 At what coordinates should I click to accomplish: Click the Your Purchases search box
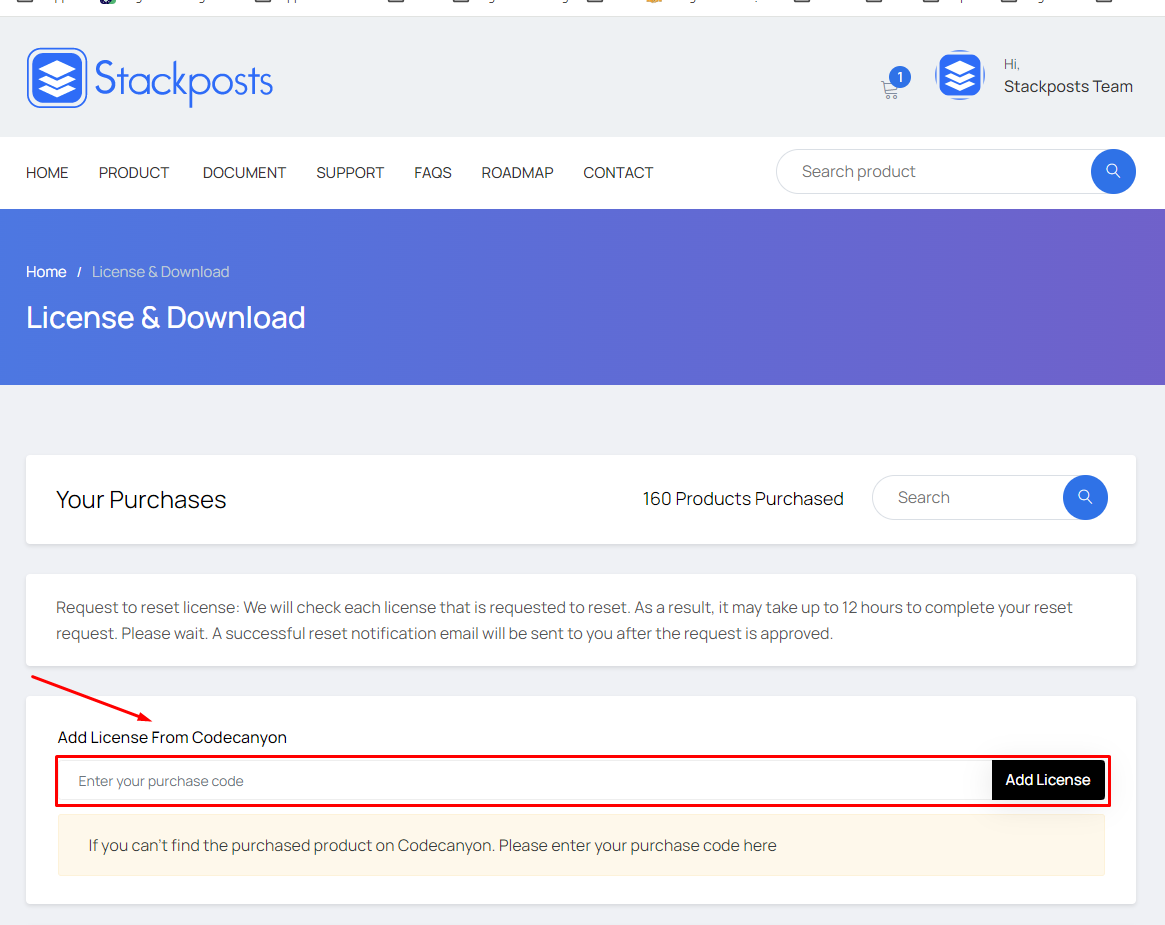(x=965, y=498)
